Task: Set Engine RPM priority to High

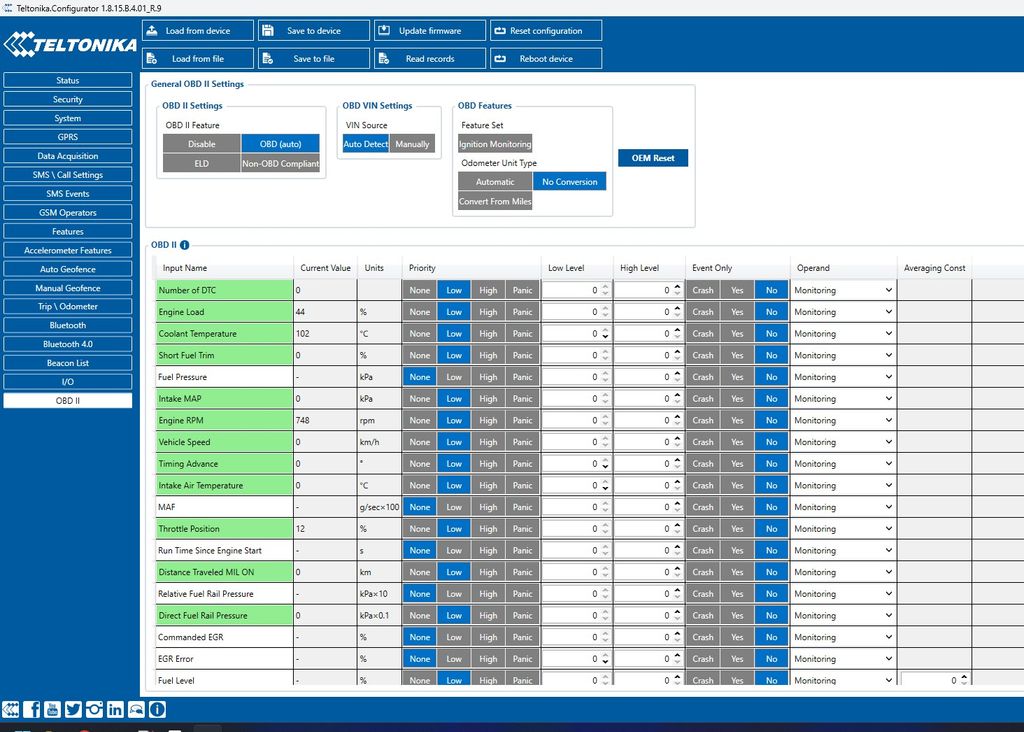Action: pyautogui.click(x=488, y=421)
